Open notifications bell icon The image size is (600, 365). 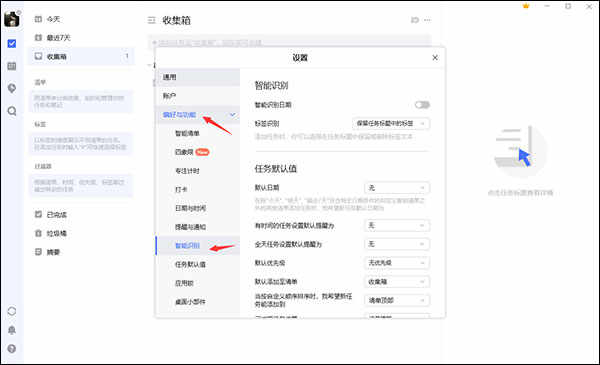coord(12,330)
